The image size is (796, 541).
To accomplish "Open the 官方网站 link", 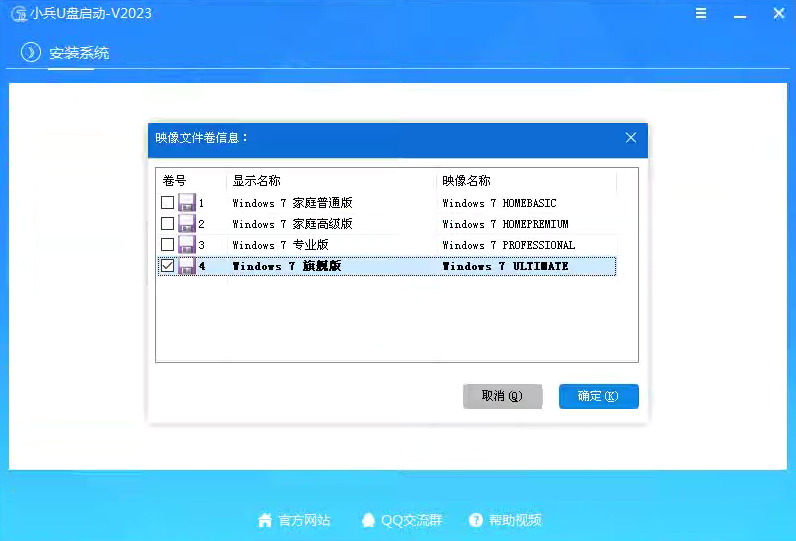I will 305,520.
